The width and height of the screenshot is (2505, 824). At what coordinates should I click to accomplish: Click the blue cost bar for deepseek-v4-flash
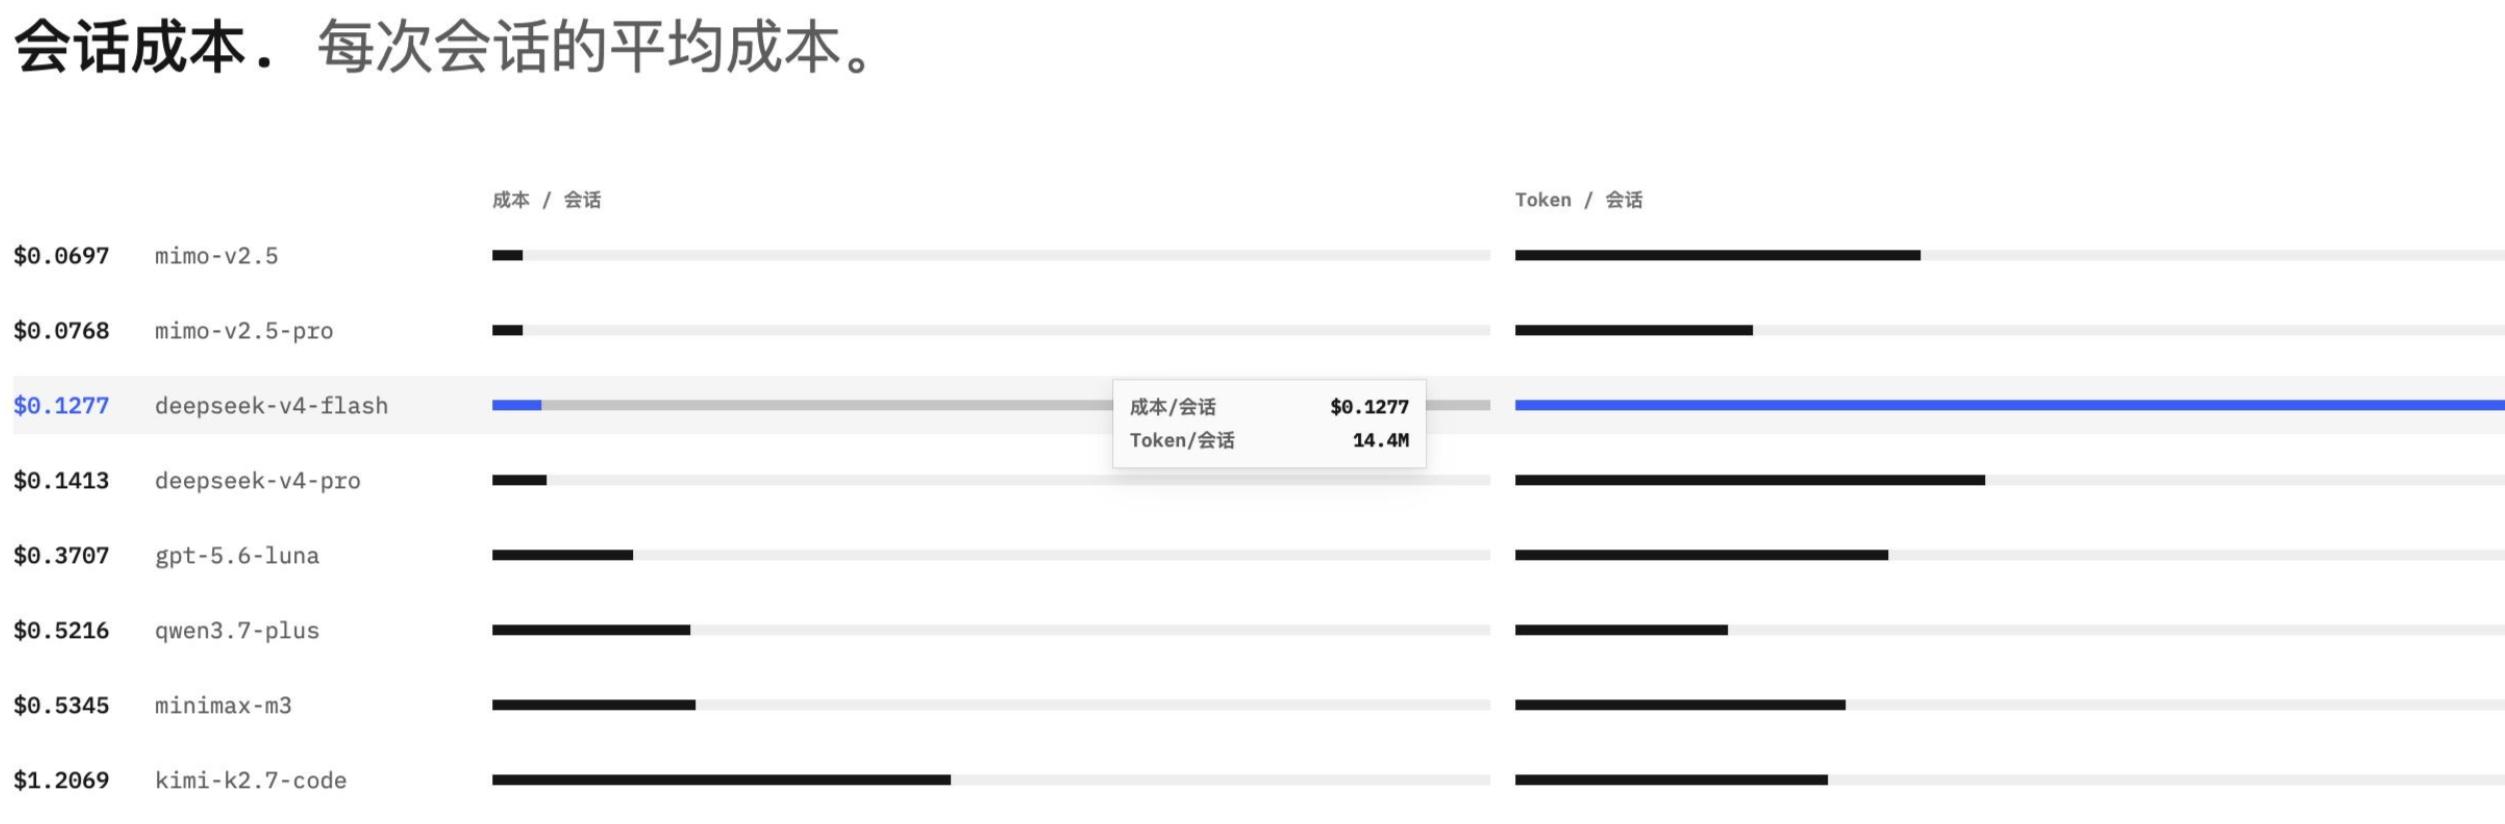[x=516, y=405]
